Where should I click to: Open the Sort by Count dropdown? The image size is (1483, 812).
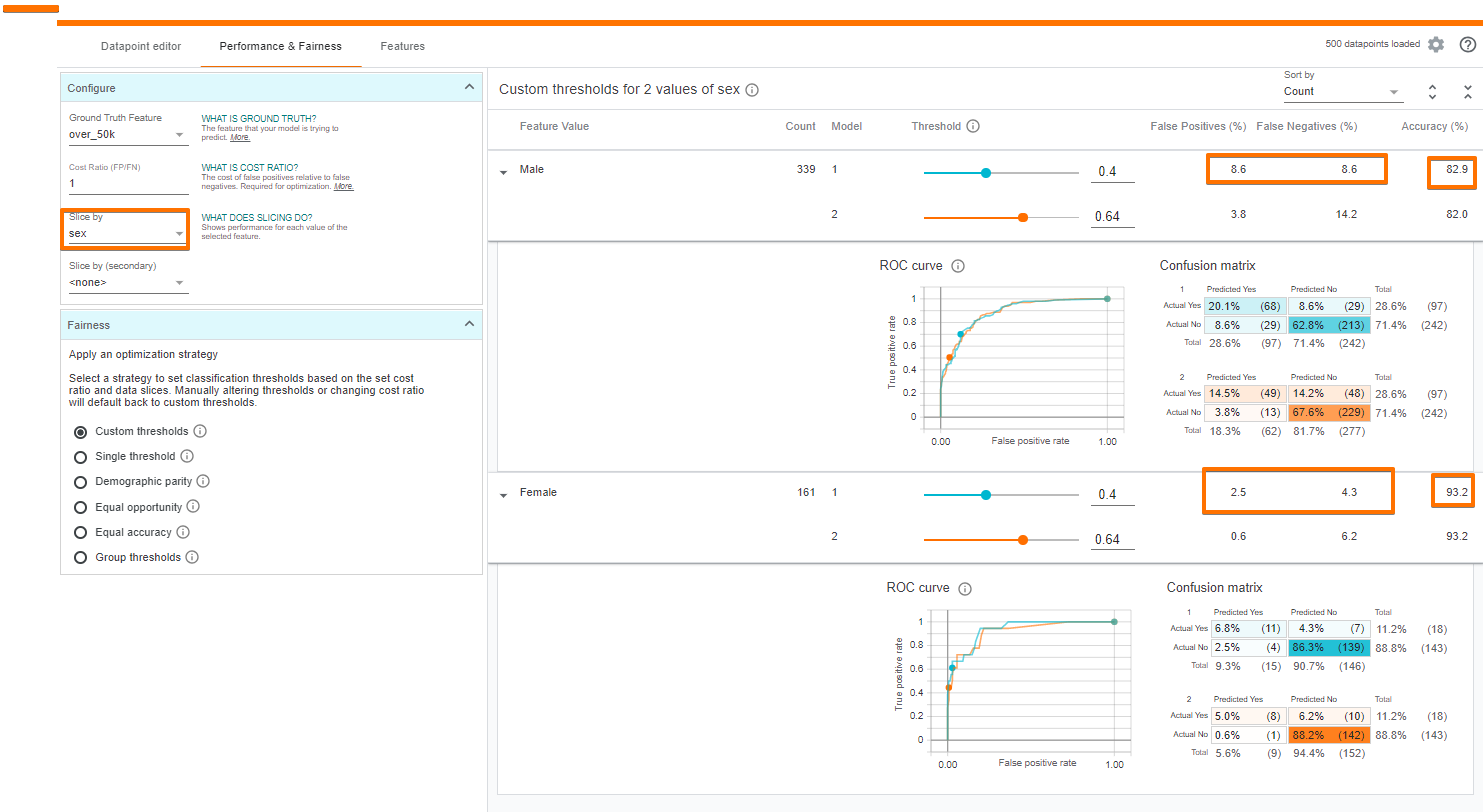click(1343, 92)
